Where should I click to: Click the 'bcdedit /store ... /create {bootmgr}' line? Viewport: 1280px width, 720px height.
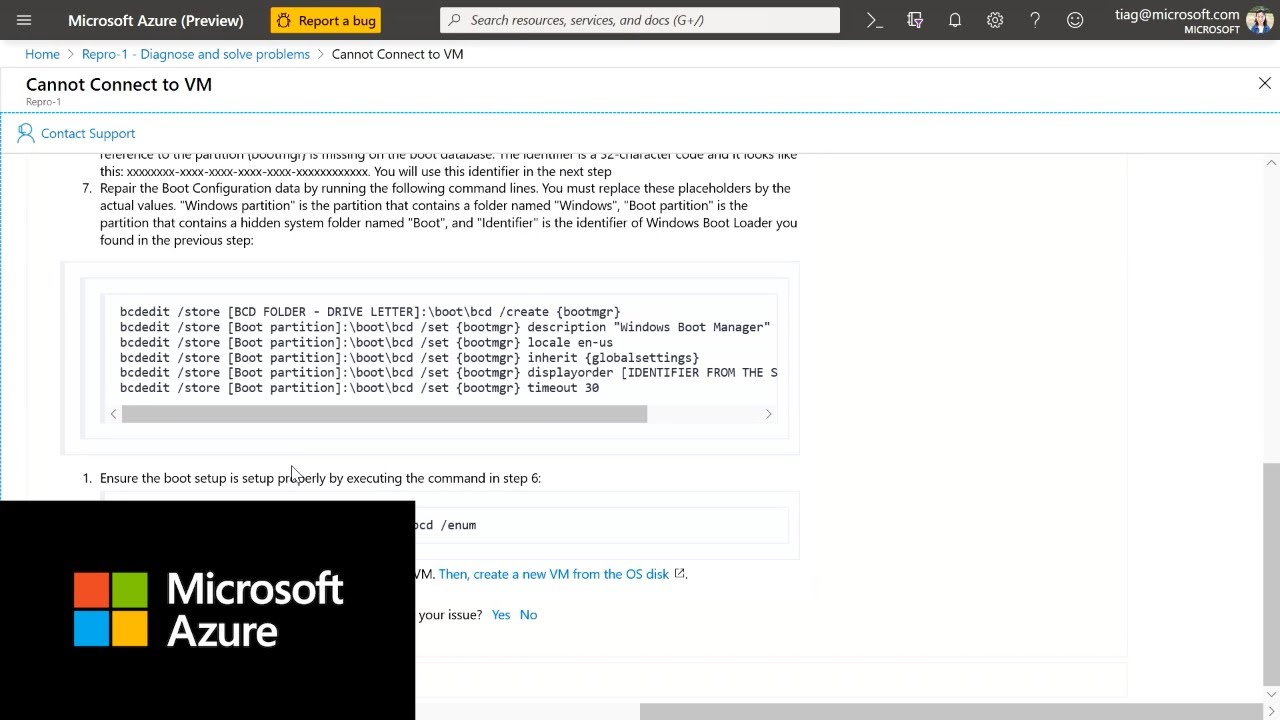point(370,312)
